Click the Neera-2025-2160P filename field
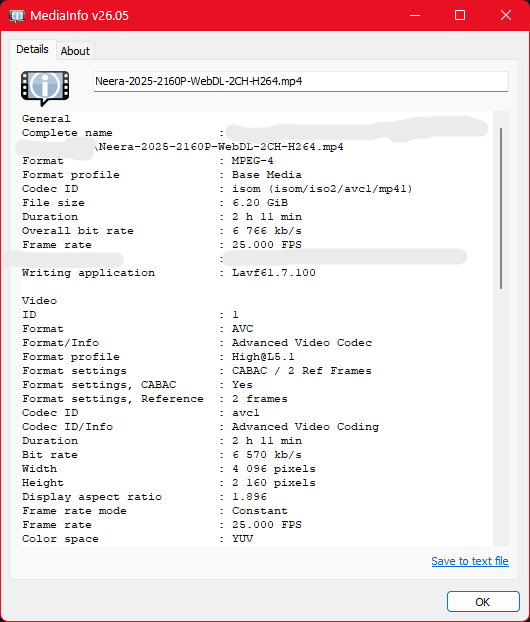530x622 pixels. coord(301,81)
